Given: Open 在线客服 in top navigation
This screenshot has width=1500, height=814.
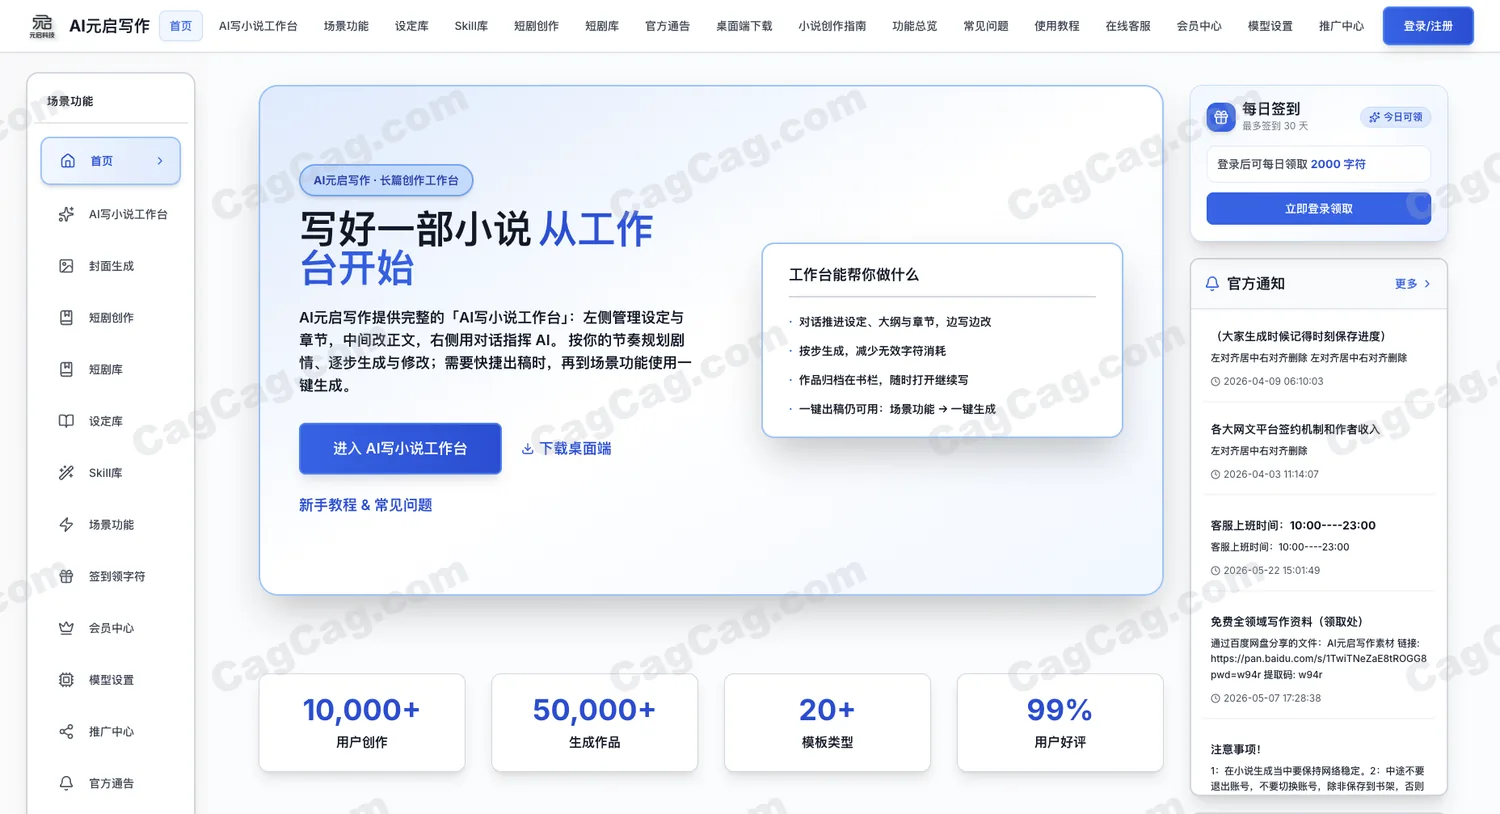Looking at the screenshot, I should [x=1128, y=26].
